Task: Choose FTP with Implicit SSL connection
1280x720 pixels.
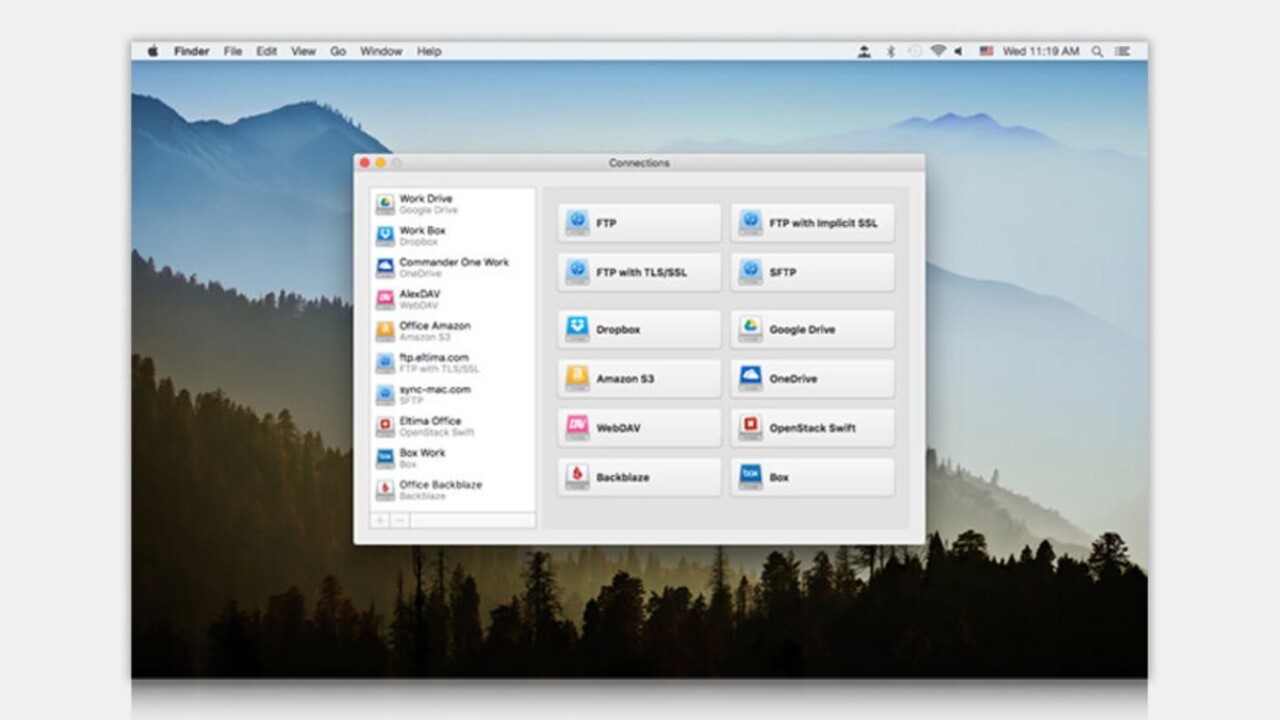Action: click(x=812, y=223)
